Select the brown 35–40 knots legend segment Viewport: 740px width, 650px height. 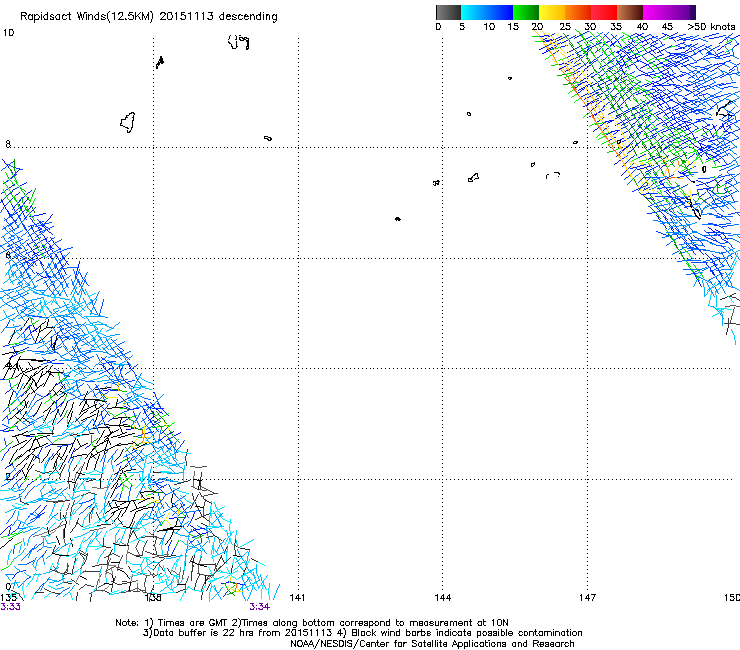(x=630, y=12)
